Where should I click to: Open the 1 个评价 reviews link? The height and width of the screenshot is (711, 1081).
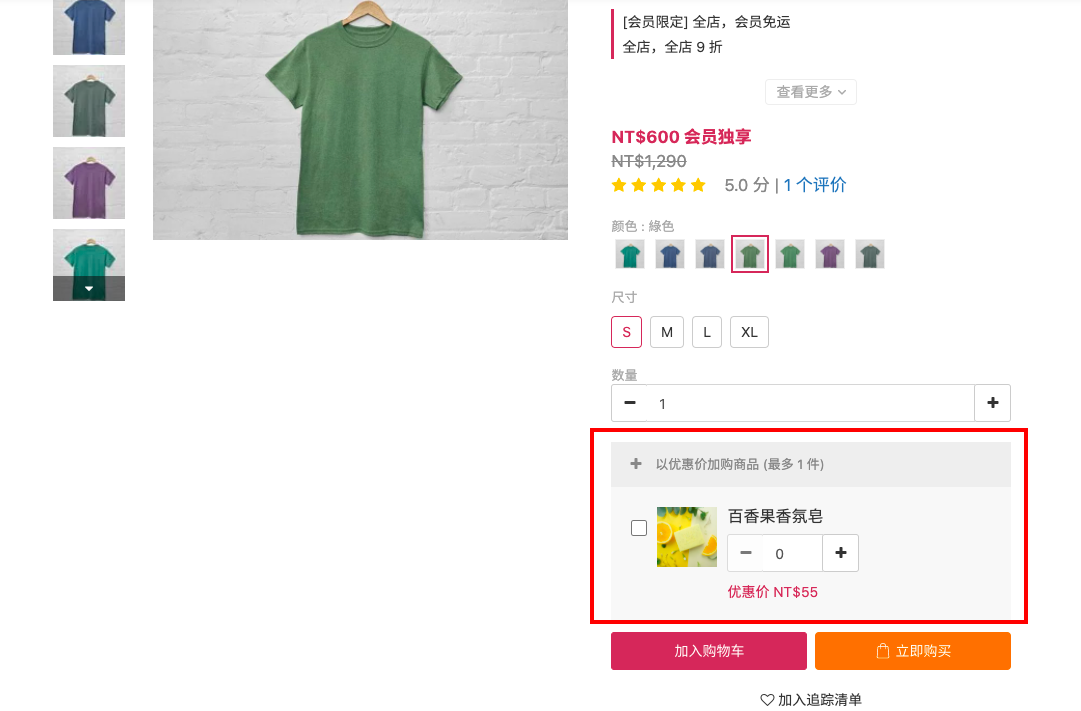pos(815,185)
